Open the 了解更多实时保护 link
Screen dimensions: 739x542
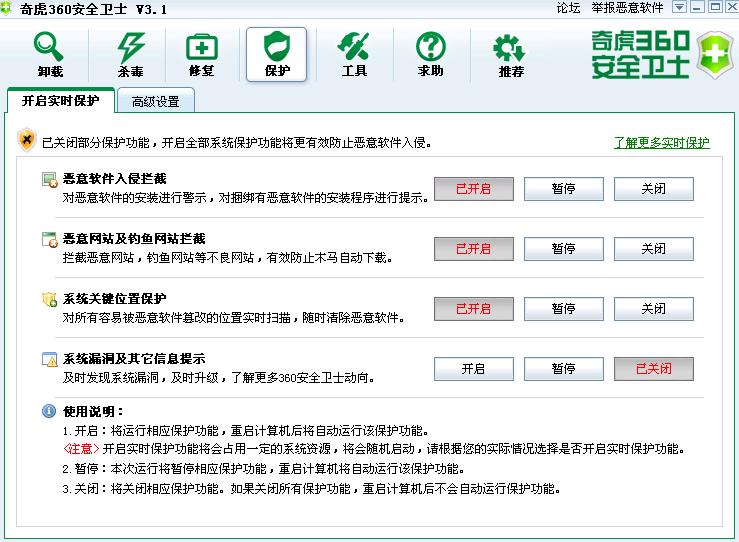point(662,142)
